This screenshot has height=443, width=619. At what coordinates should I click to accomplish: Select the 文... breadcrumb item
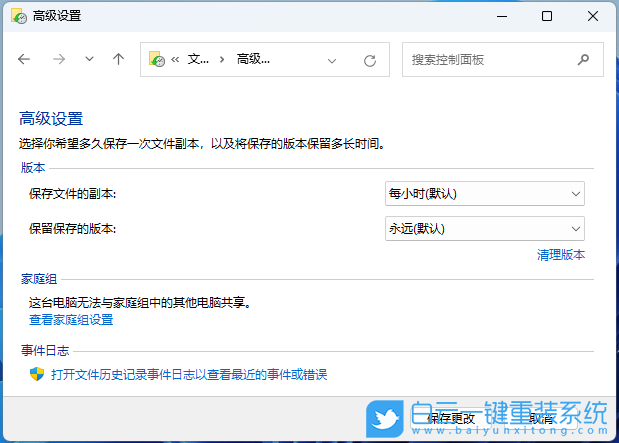(198, 60)
